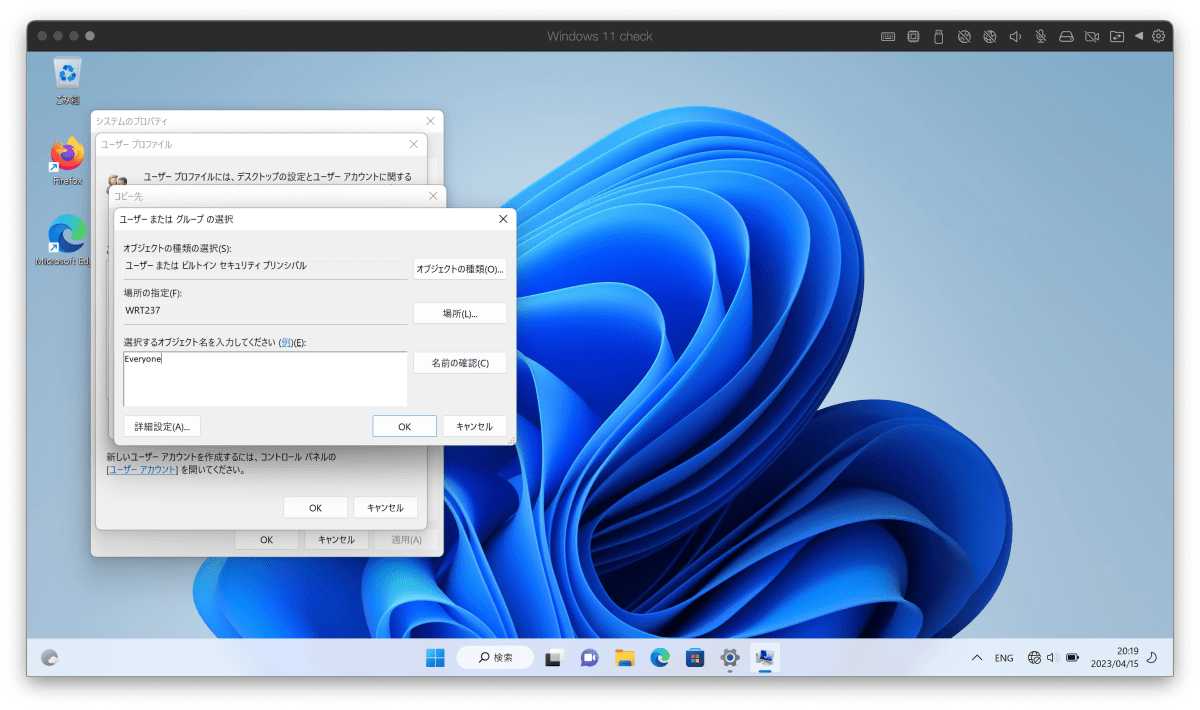
Task: Click the 場所(L)... button
Action: (x=460, y=313)
